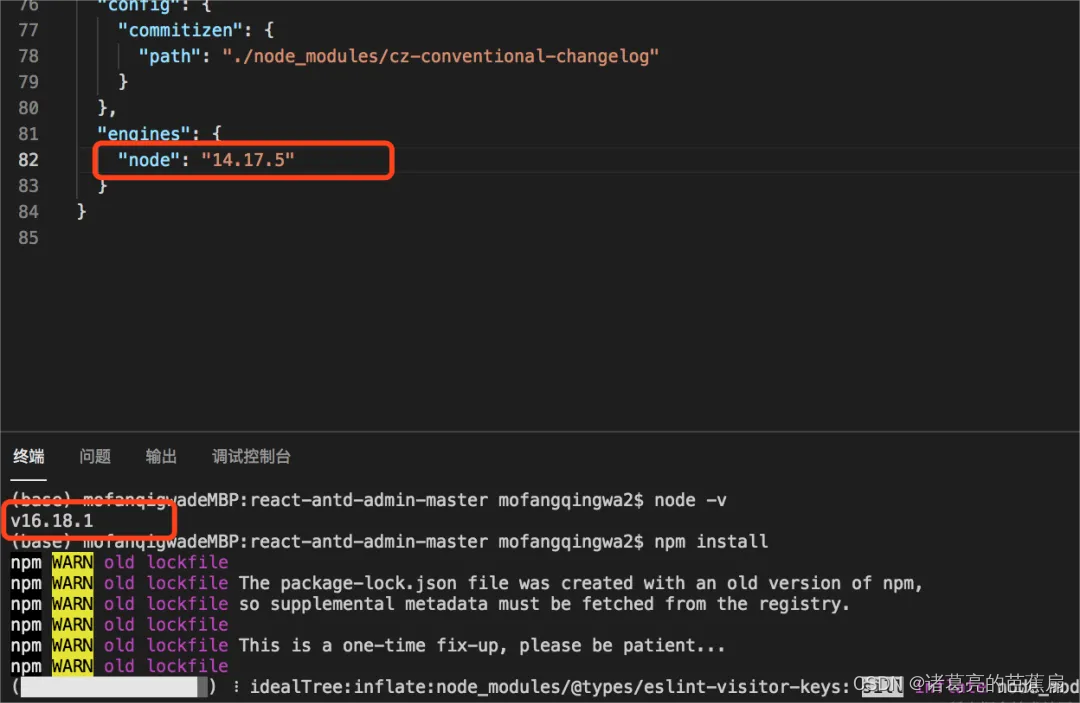Click line number 83 in the gutter
The width and height of the screenshot is (1080, 703).
click(x=28, y=186)
